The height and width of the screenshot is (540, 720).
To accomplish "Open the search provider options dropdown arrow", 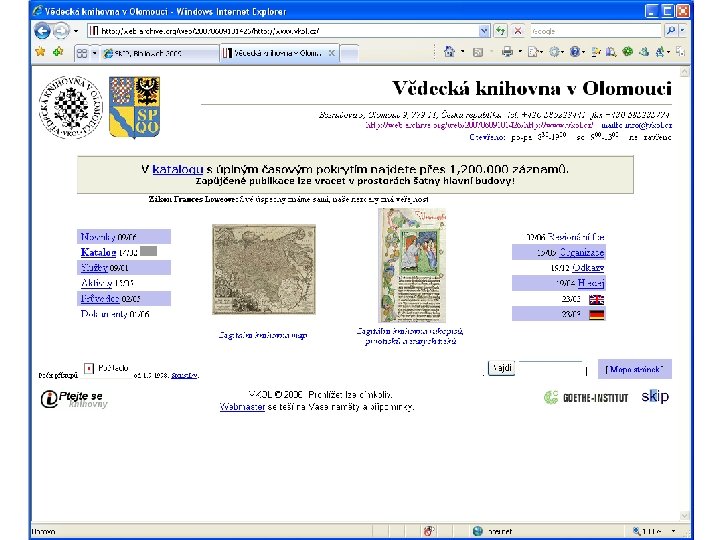I will (x=682, y=31).
